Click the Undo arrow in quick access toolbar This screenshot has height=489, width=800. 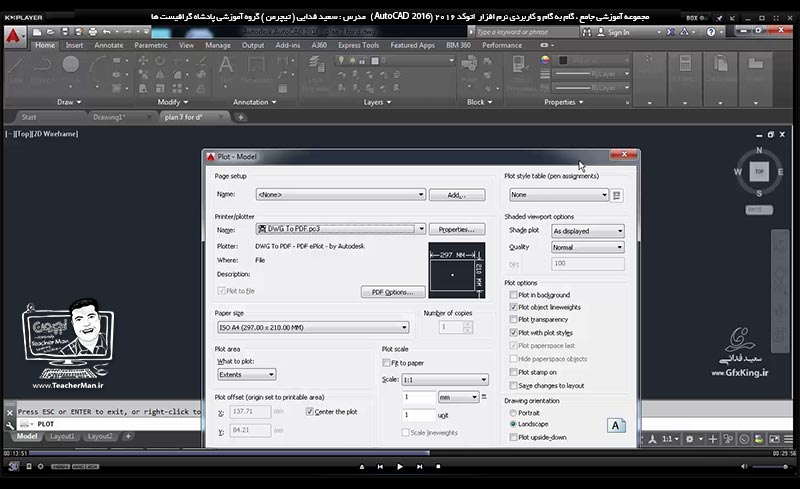[107, 32]
